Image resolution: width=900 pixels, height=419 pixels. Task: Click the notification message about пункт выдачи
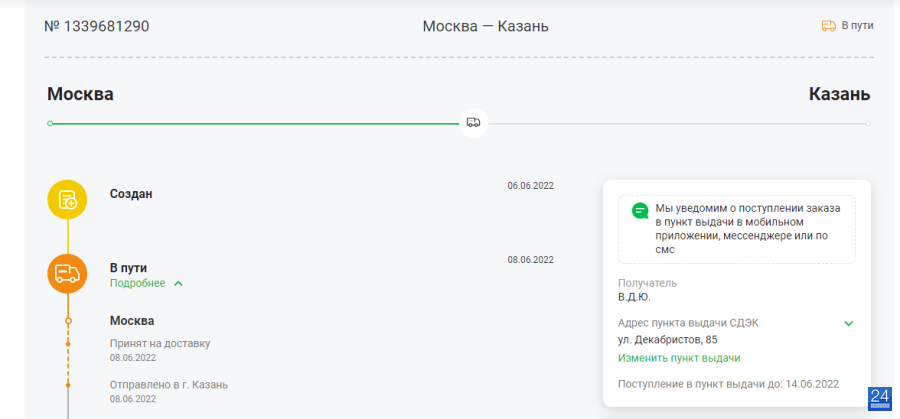[x=748, y=229]
